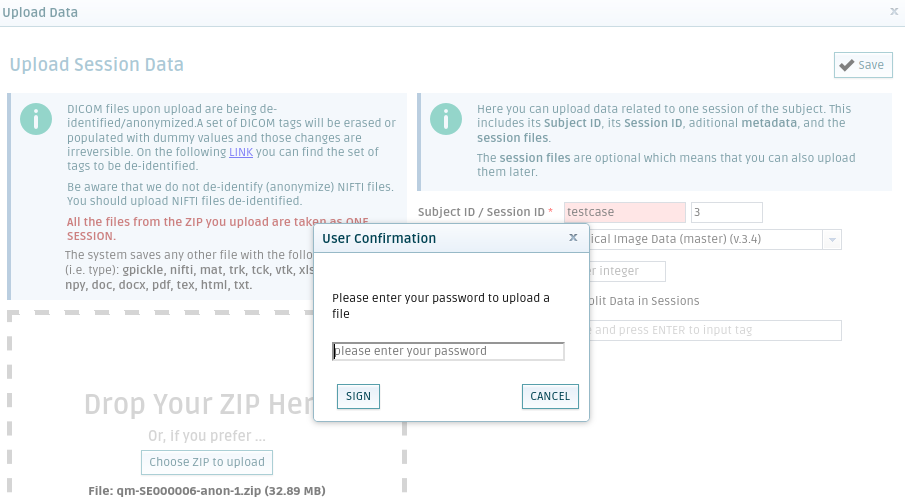Click the SIGN button
Viewport: 905px width, 503px height.
(x=358, y=396)
